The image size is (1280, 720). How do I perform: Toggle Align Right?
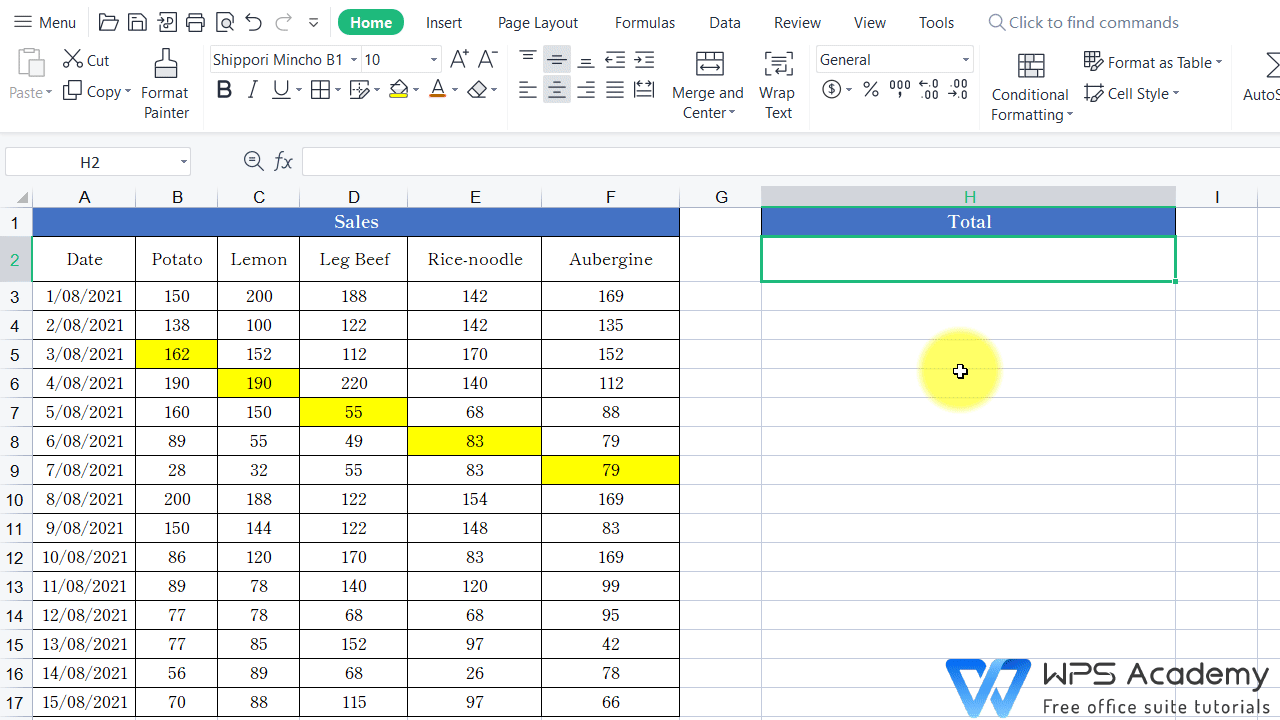(586, 91)
